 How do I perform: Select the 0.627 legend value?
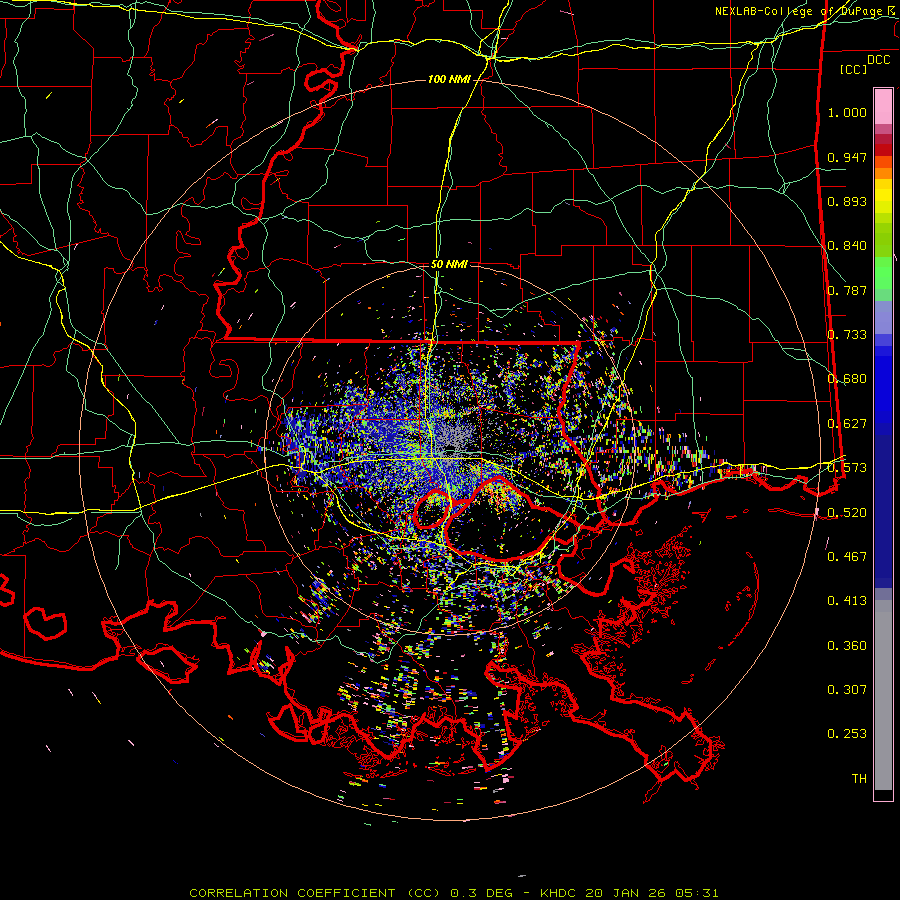(847, 424)
